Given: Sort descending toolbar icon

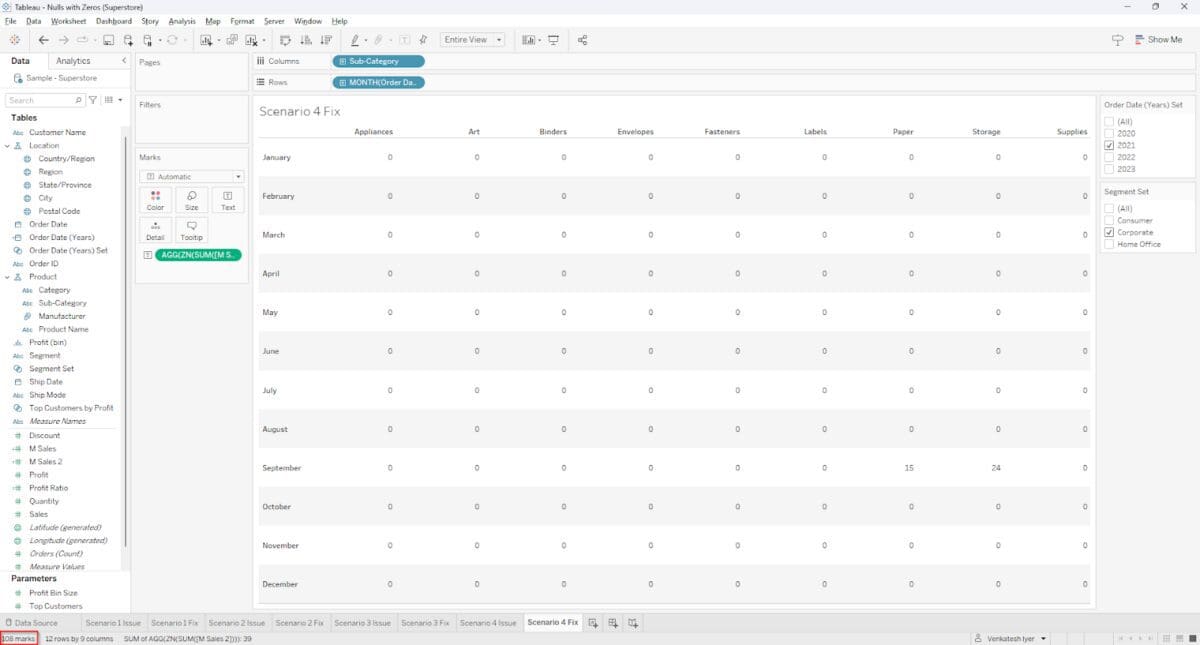Looking at the screenshot, I should tap(326, 40).
